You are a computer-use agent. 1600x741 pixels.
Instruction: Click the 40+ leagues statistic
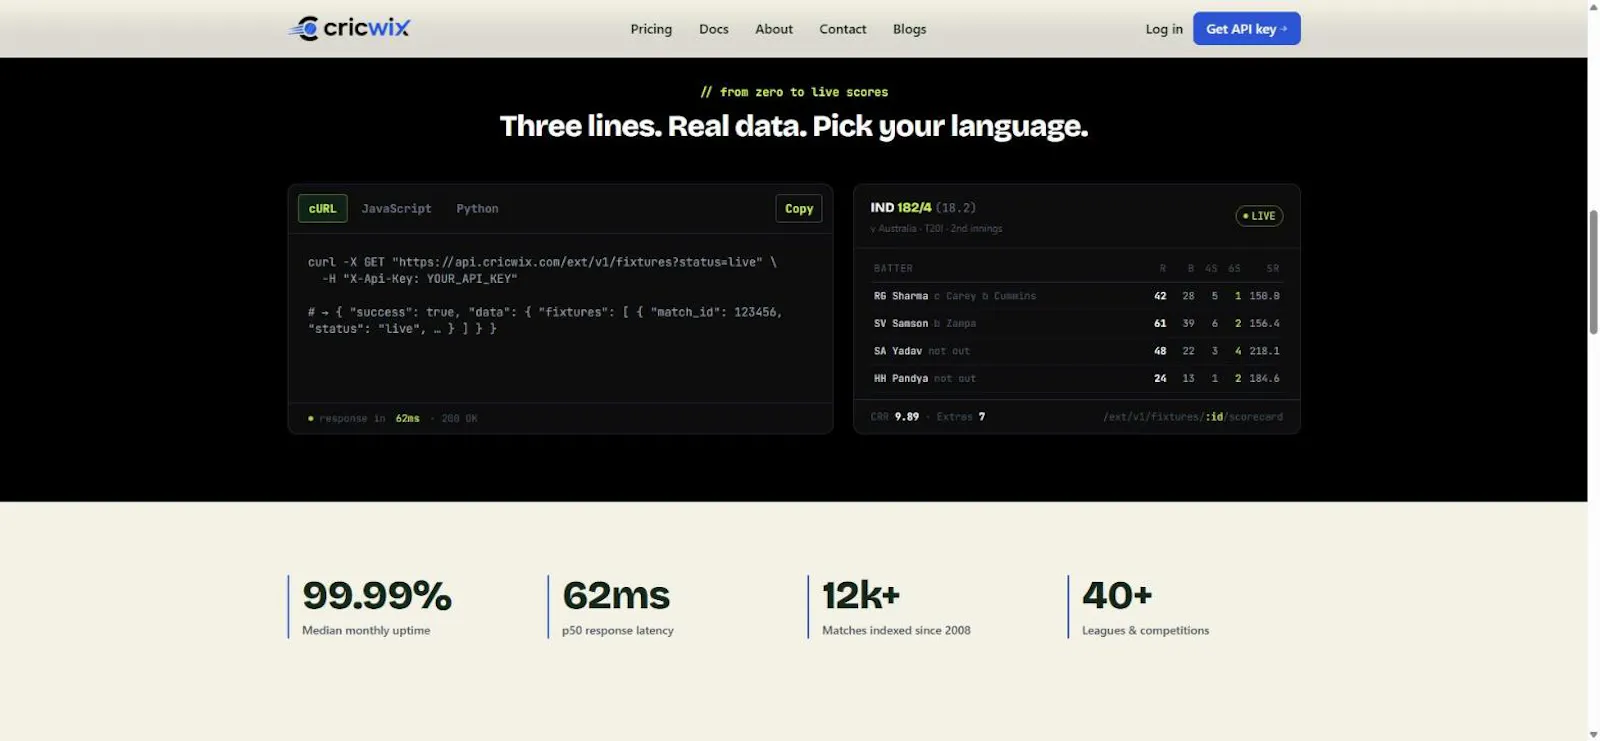click(1117, 596)
